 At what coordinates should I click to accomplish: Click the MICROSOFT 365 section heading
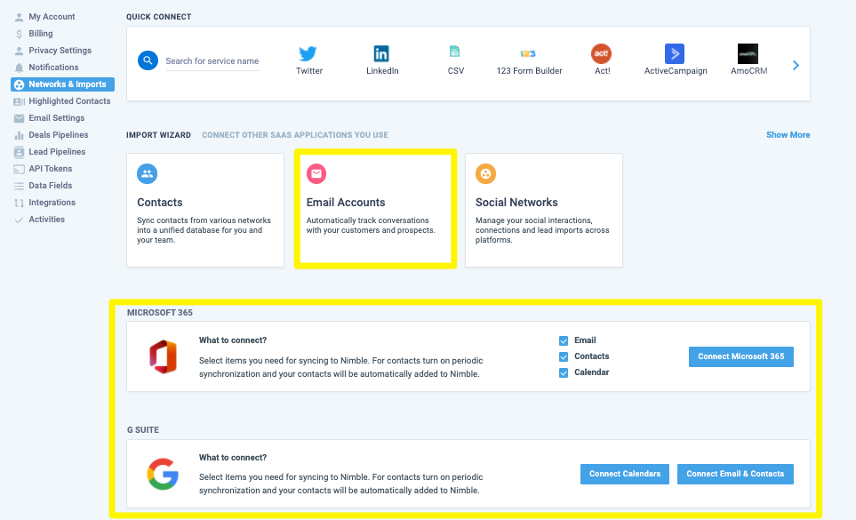coord(159,313)
